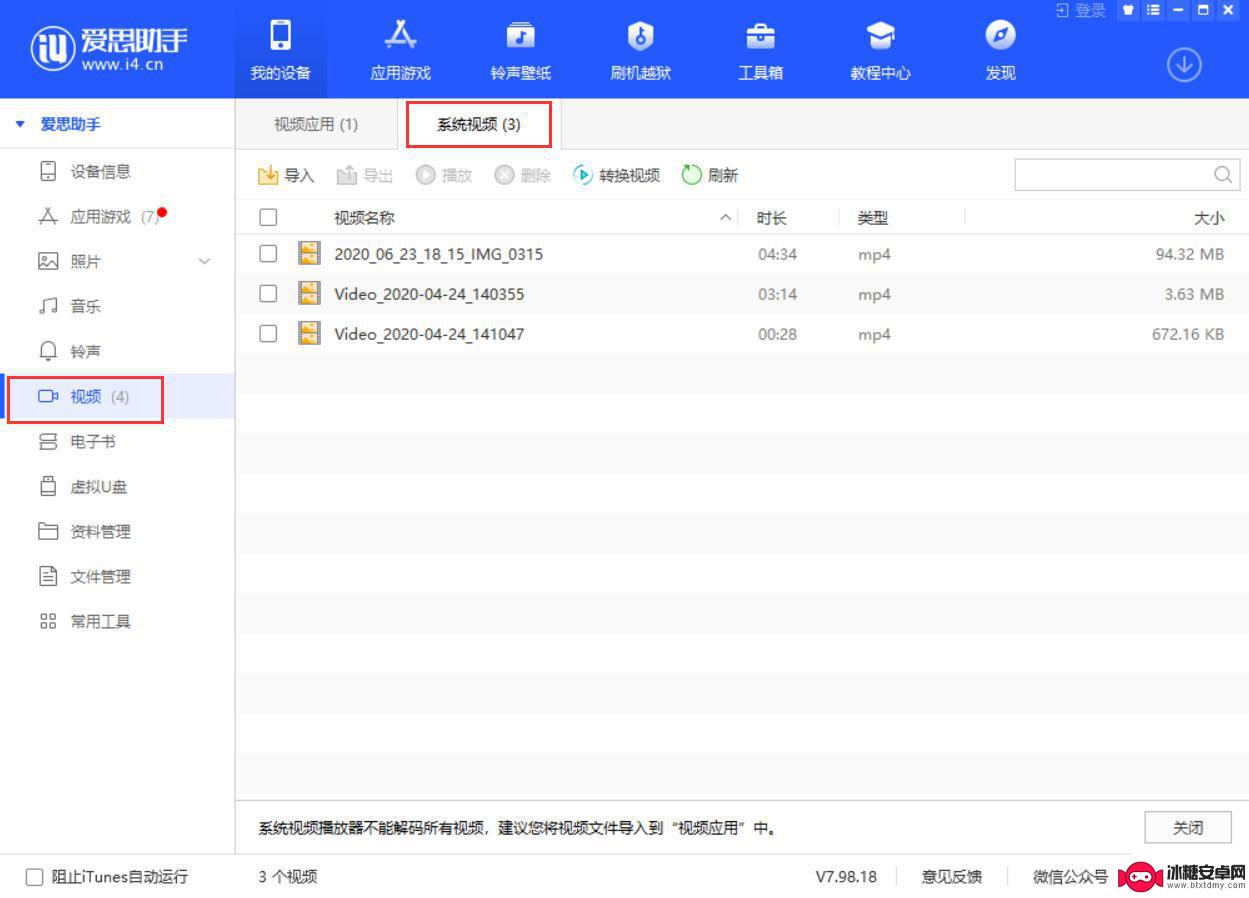Sort by the 类型 column header
Screen dimensions: 1249x898
tap(873, 217)
